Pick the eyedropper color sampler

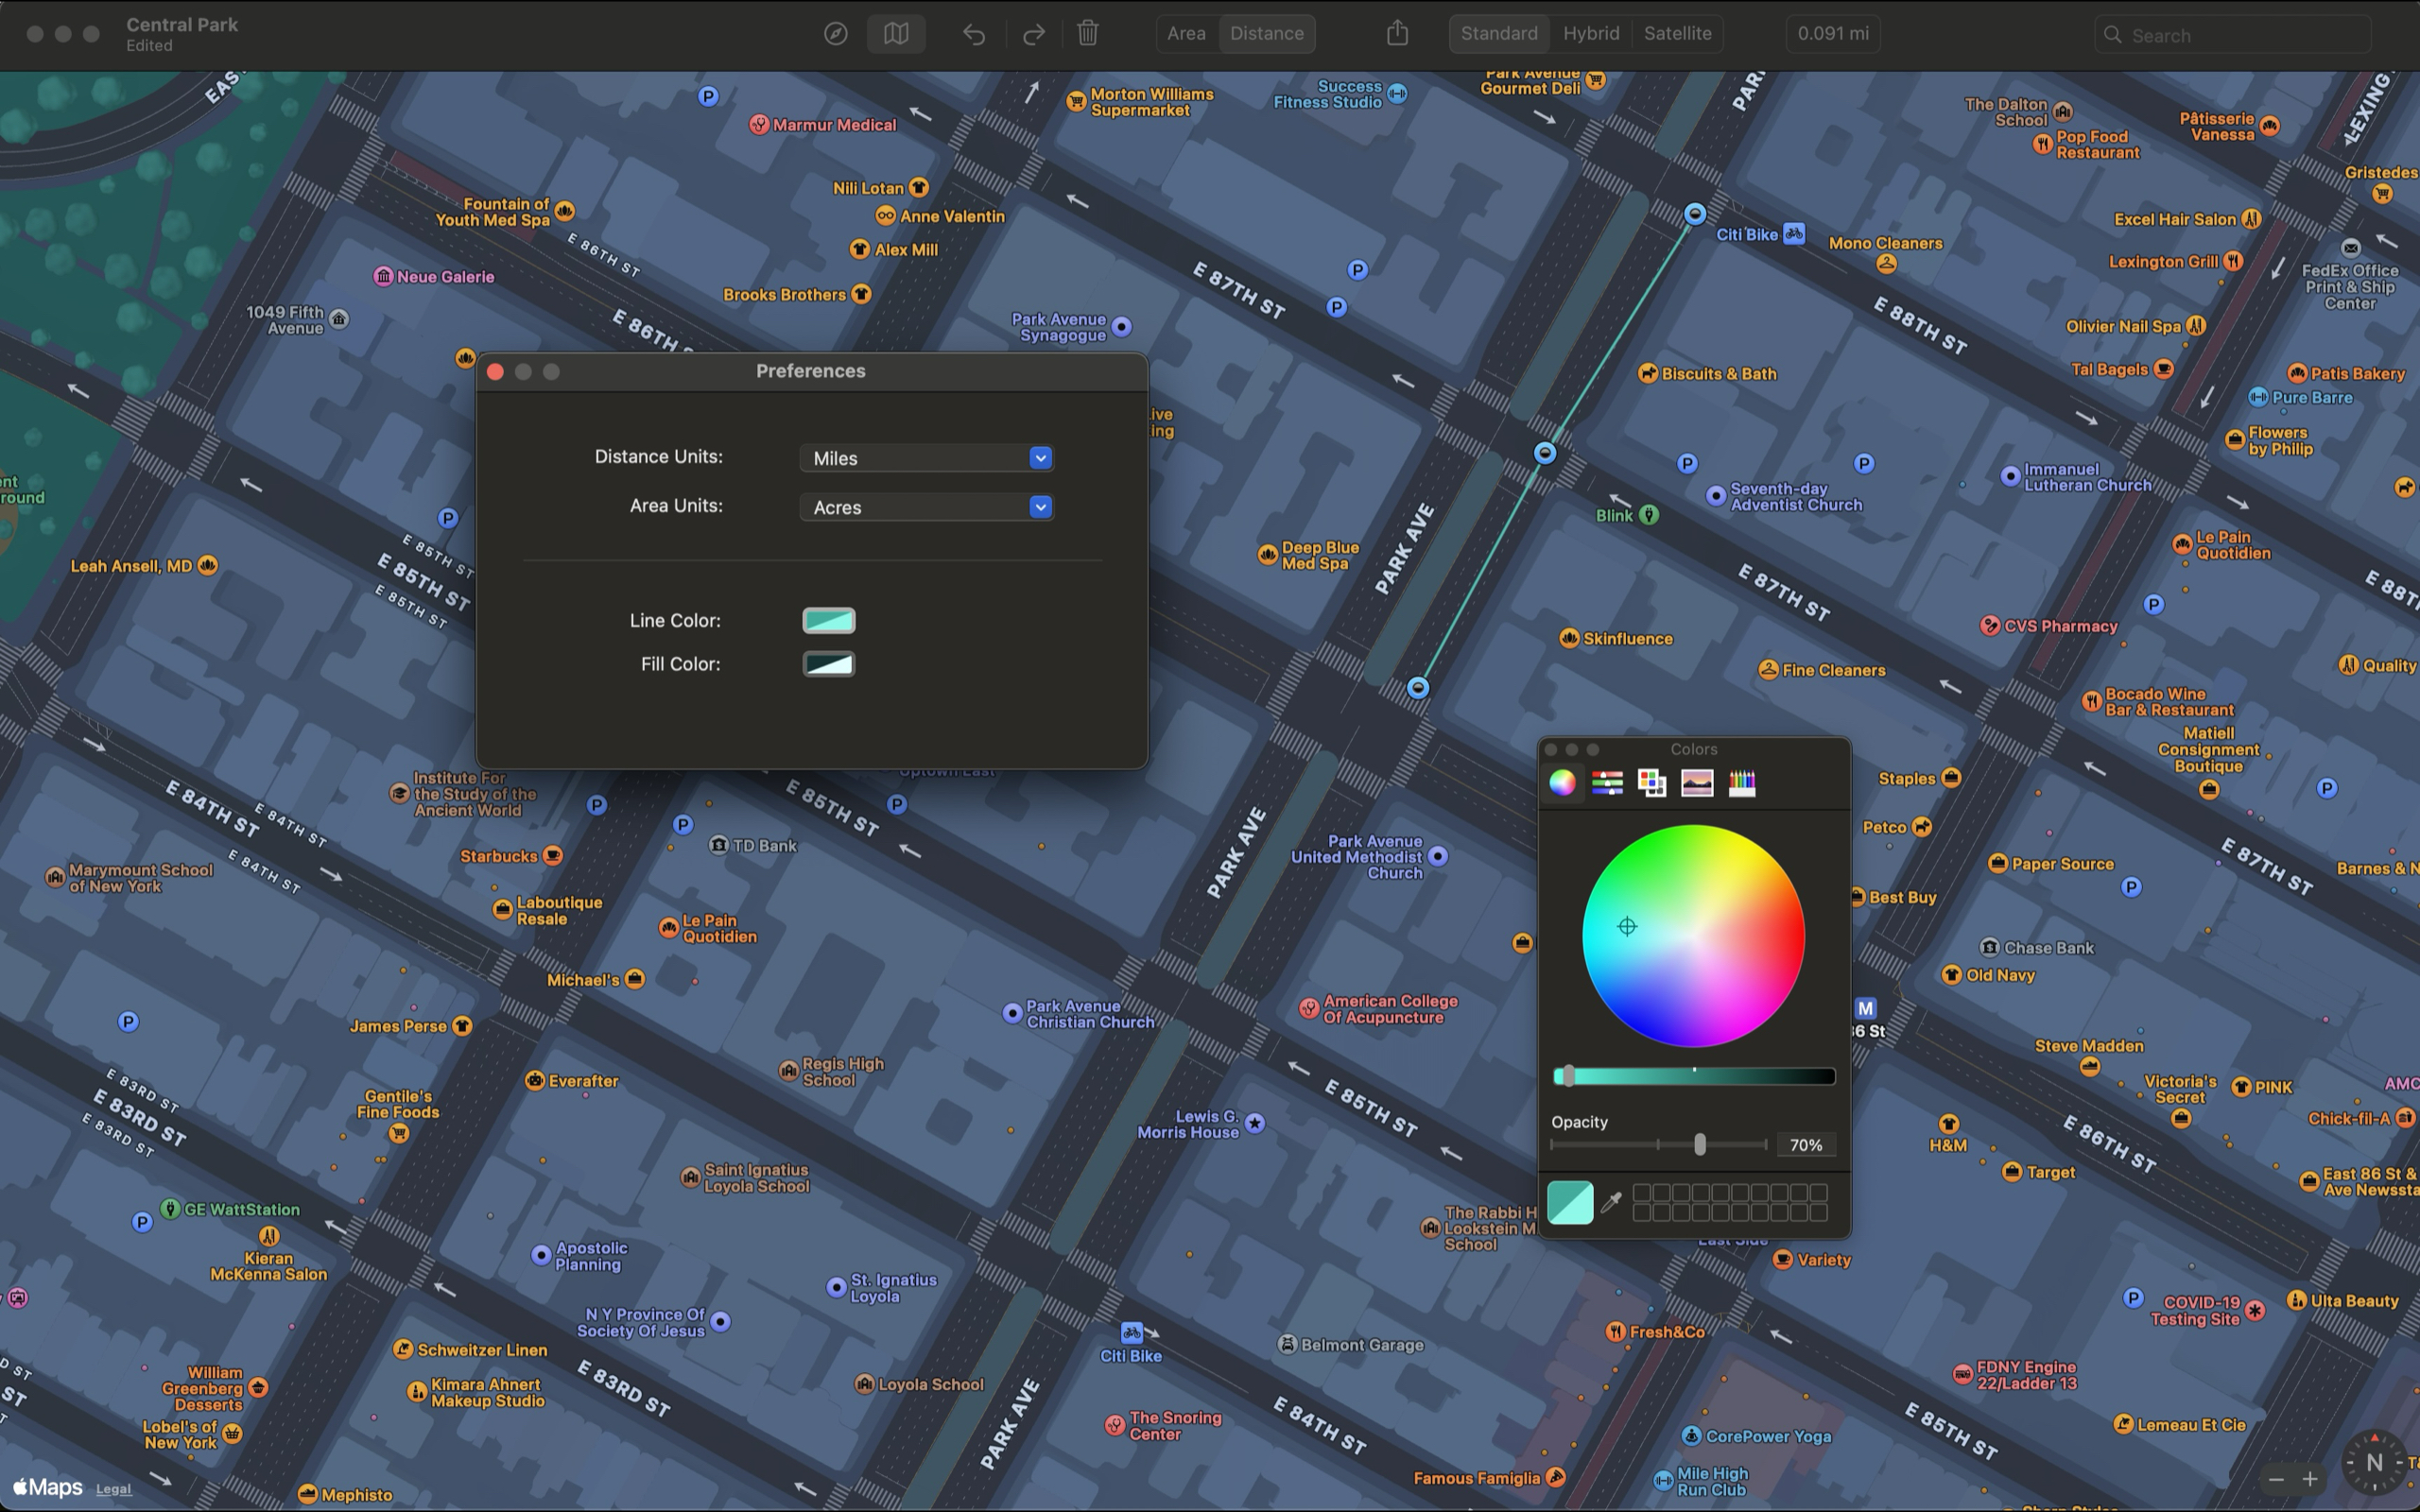click(x=1611, y=1202)
